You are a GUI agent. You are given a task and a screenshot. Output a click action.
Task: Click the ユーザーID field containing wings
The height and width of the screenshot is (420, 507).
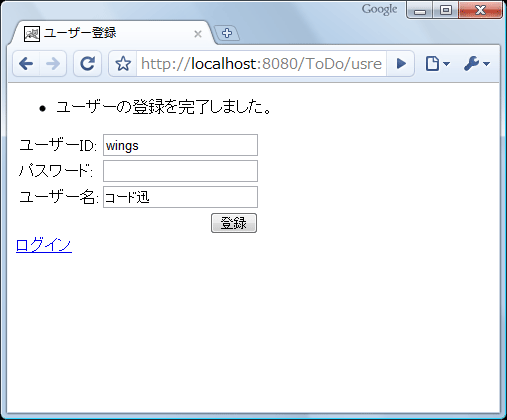pos(180,145)
